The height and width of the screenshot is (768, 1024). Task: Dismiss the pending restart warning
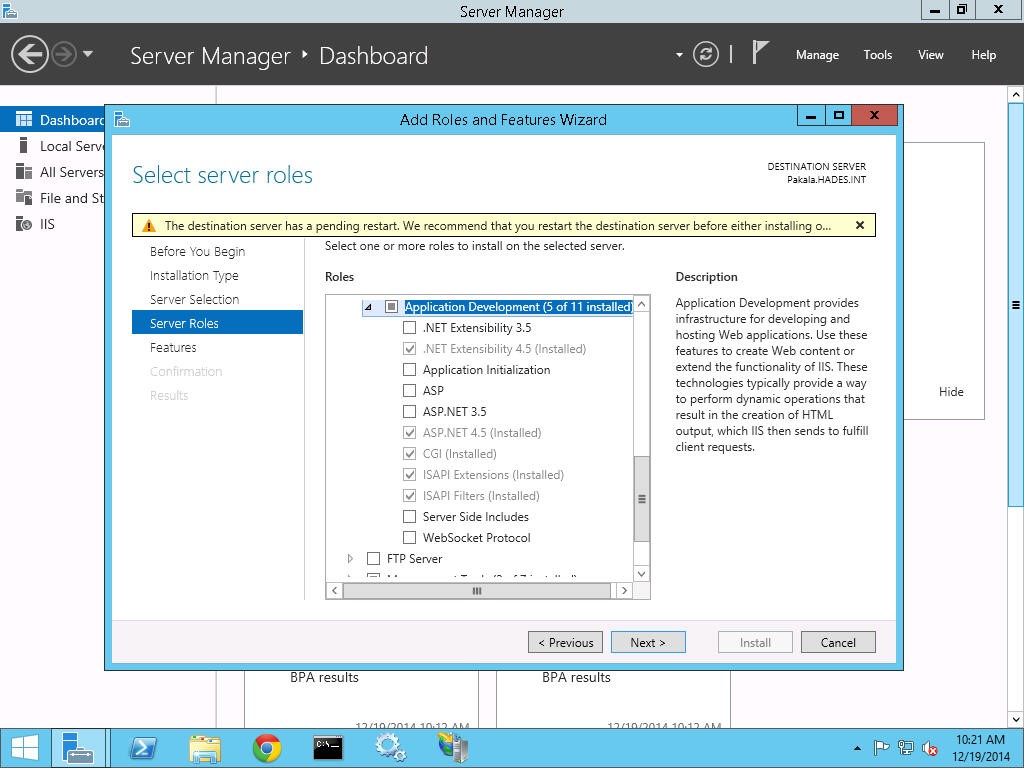tap(860, 225)
